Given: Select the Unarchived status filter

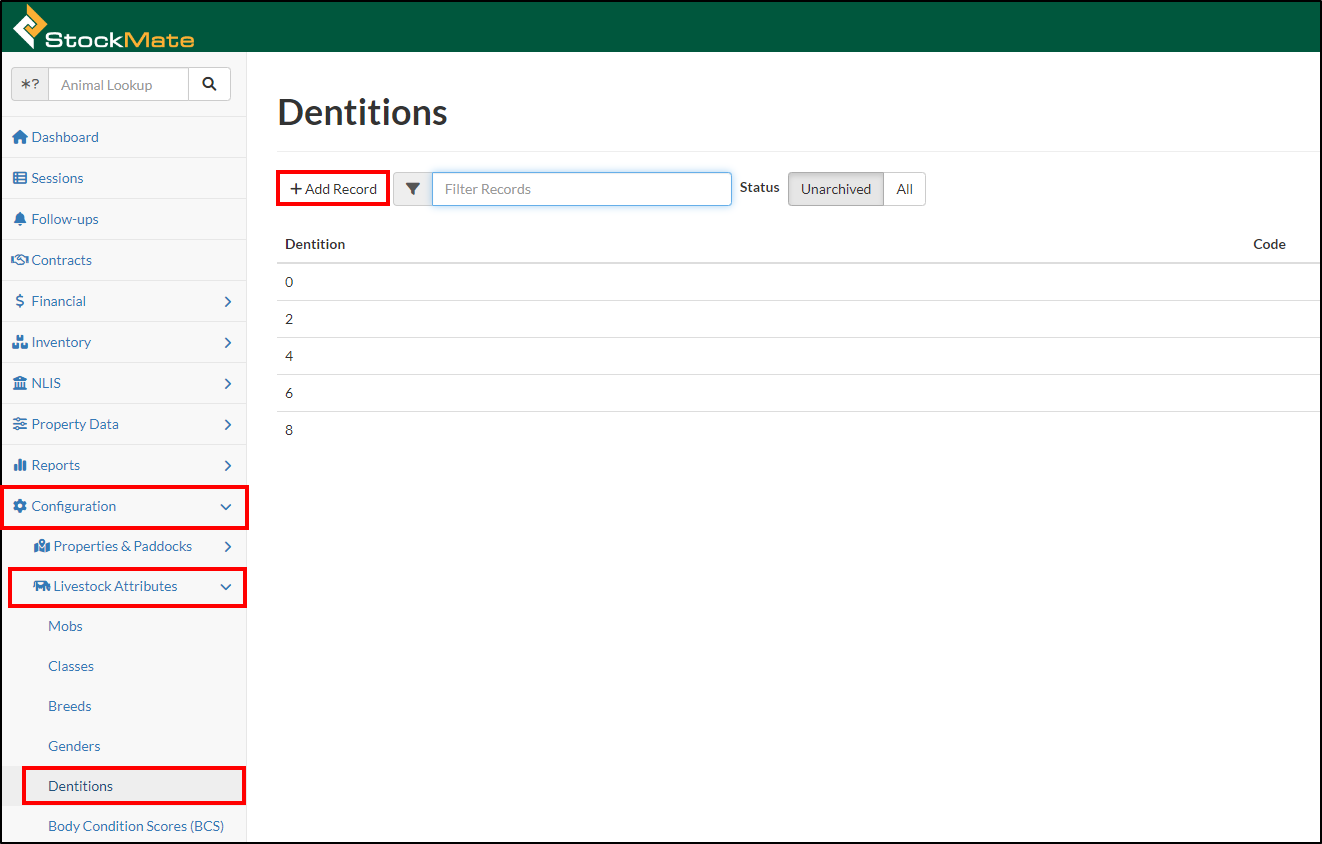Looking at the screenshot, I should point(835,188).
